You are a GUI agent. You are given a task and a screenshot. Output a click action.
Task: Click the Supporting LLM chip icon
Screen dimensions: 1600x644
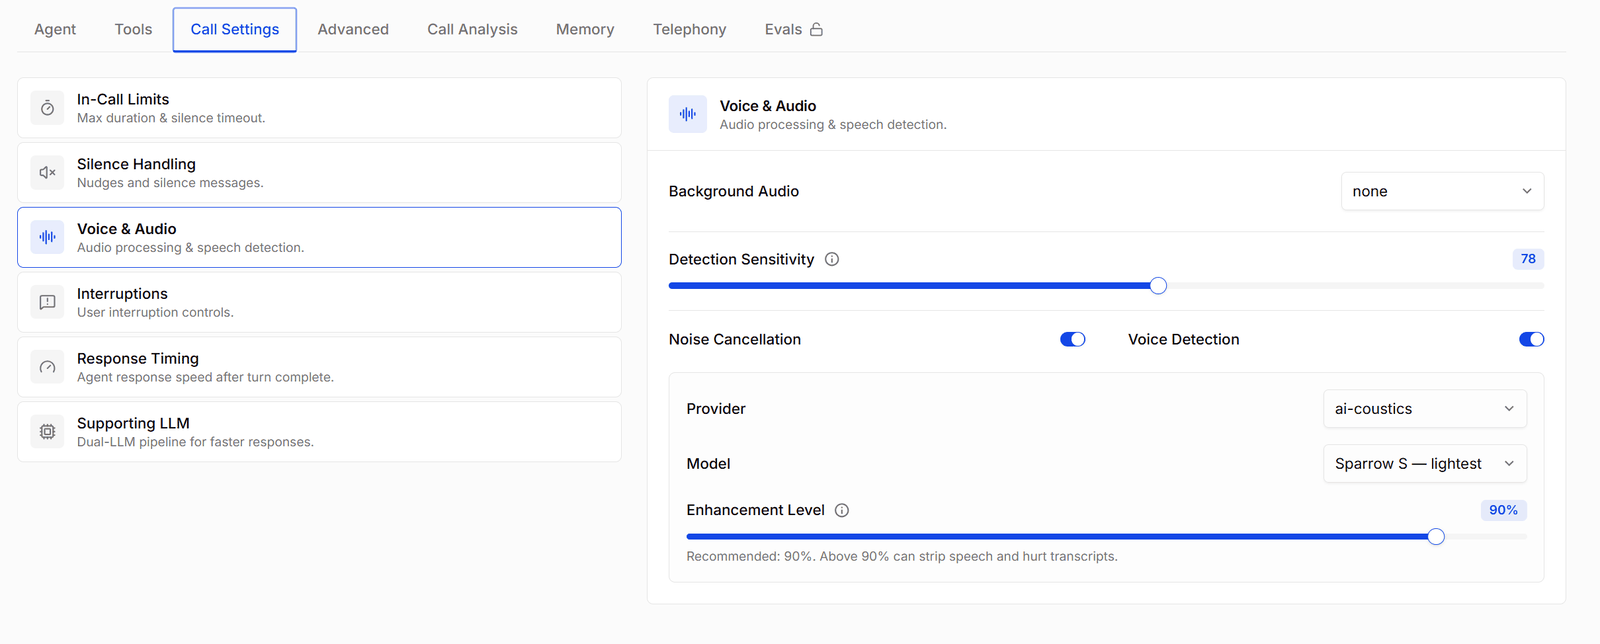coord(47,432)
